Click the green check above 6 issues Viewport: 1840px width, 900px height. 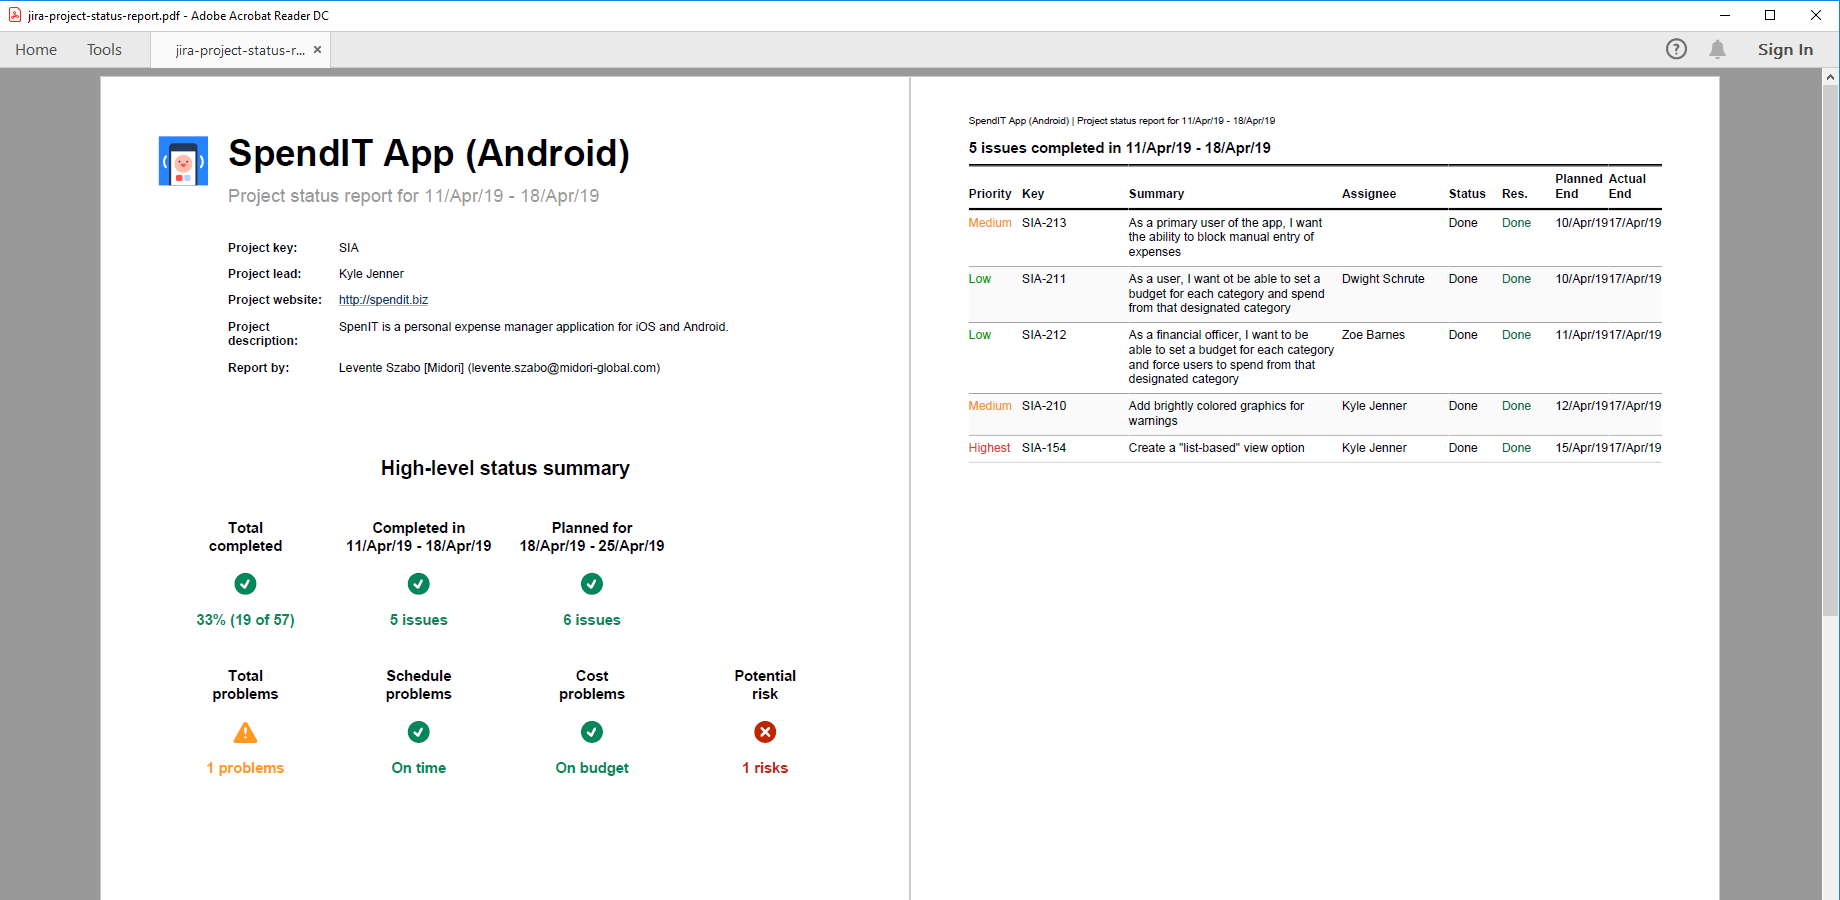pos(592,584)
